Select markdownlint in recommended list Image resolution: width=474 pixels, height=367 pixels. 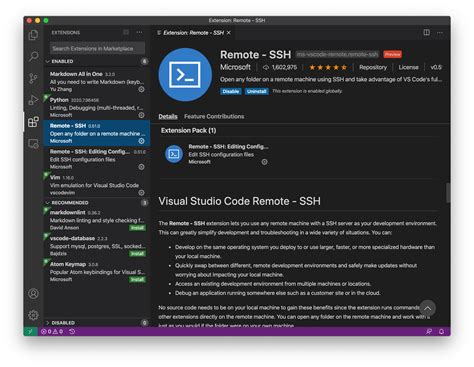coord(97,220)
